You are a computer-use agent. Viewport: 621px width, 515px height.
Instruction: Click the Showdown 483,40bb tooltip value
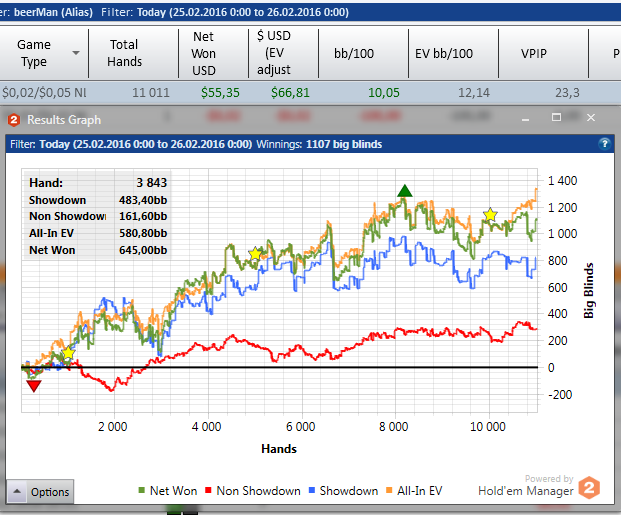143,200
